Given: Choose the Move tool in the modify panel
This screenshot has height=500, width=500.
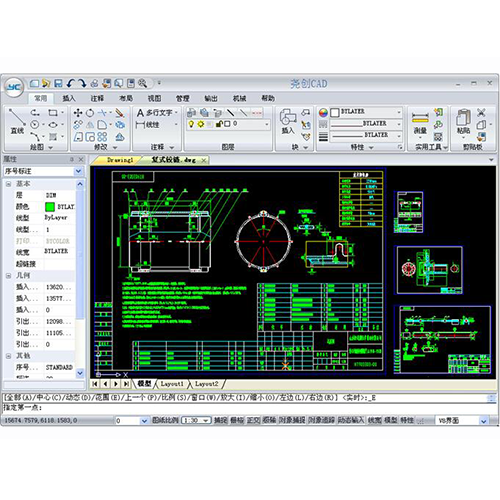Looking at the screenshot, I should coord(78,113).
